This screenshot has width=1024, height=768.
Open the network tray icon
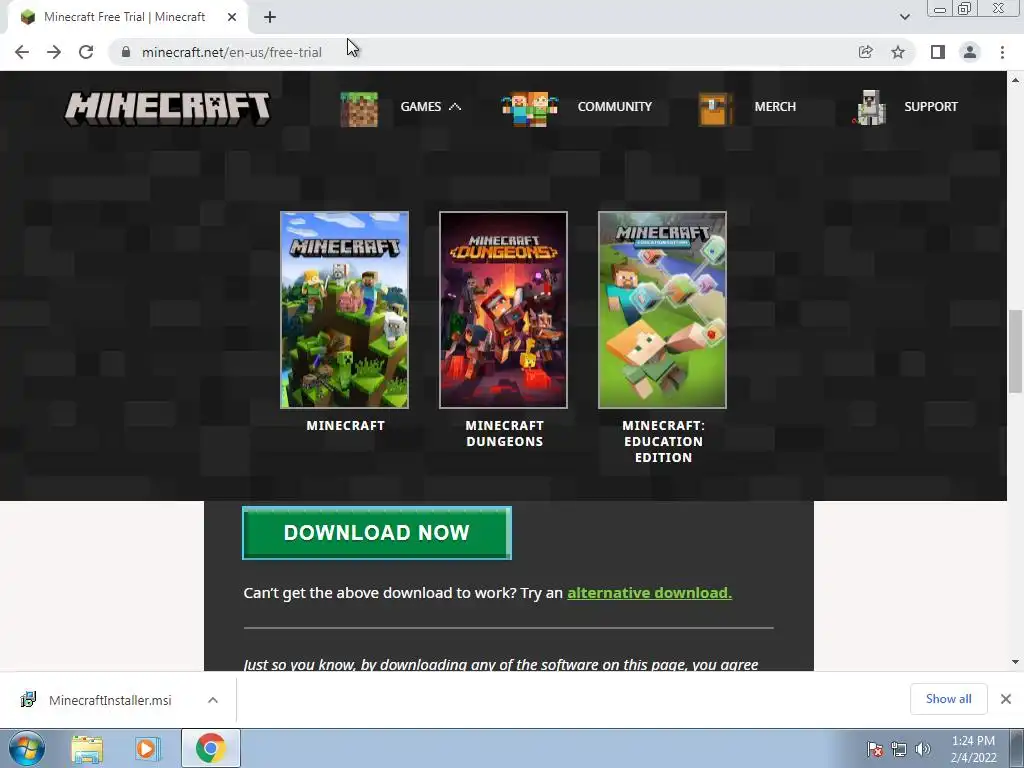(899, 749)
